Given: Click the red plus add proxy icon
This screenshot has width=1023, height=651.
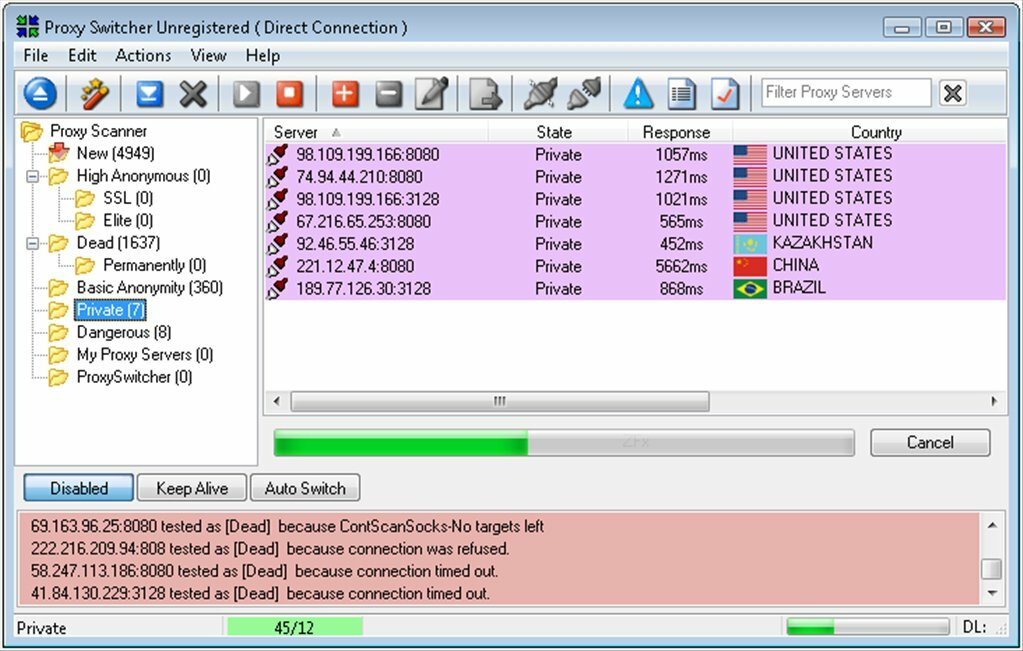Looking at the screenshot, I should click(344, 94).
